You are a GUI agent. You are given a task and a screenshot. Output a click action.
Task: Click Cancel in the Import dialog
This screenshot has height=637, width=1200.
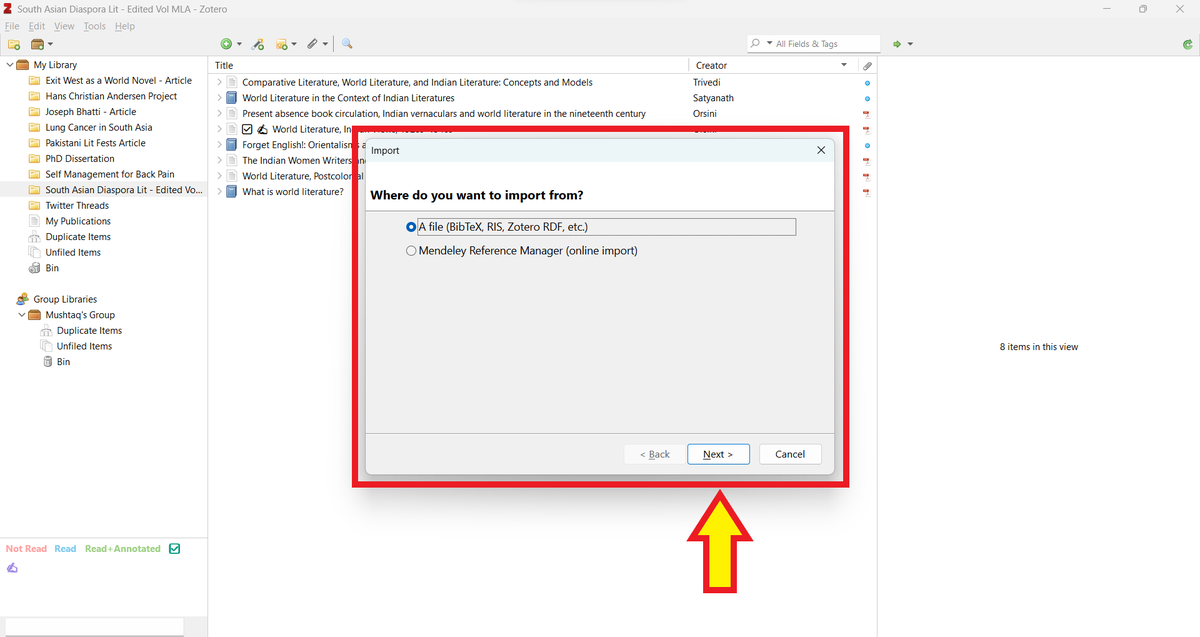click(x=790, y=454)
